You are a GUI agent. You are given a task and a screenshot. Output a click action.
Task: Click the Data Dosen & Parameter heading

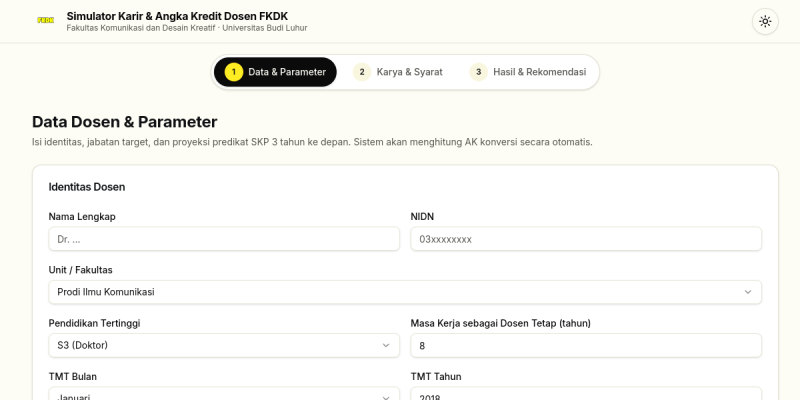(124, 122)
